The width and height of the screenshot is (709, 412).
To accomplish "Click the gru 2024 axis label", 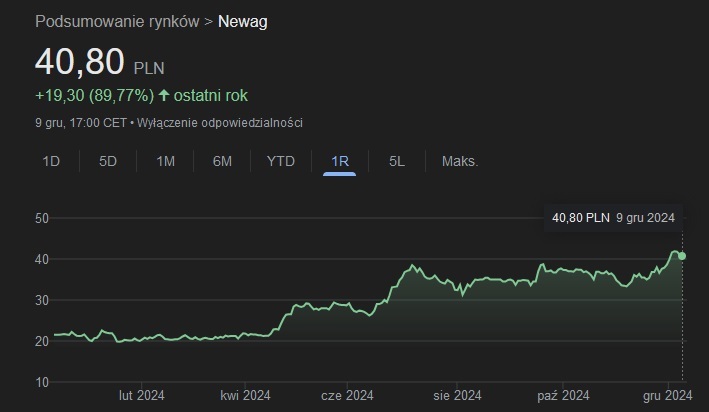I will pyautogui.click(x=668, y=396).
